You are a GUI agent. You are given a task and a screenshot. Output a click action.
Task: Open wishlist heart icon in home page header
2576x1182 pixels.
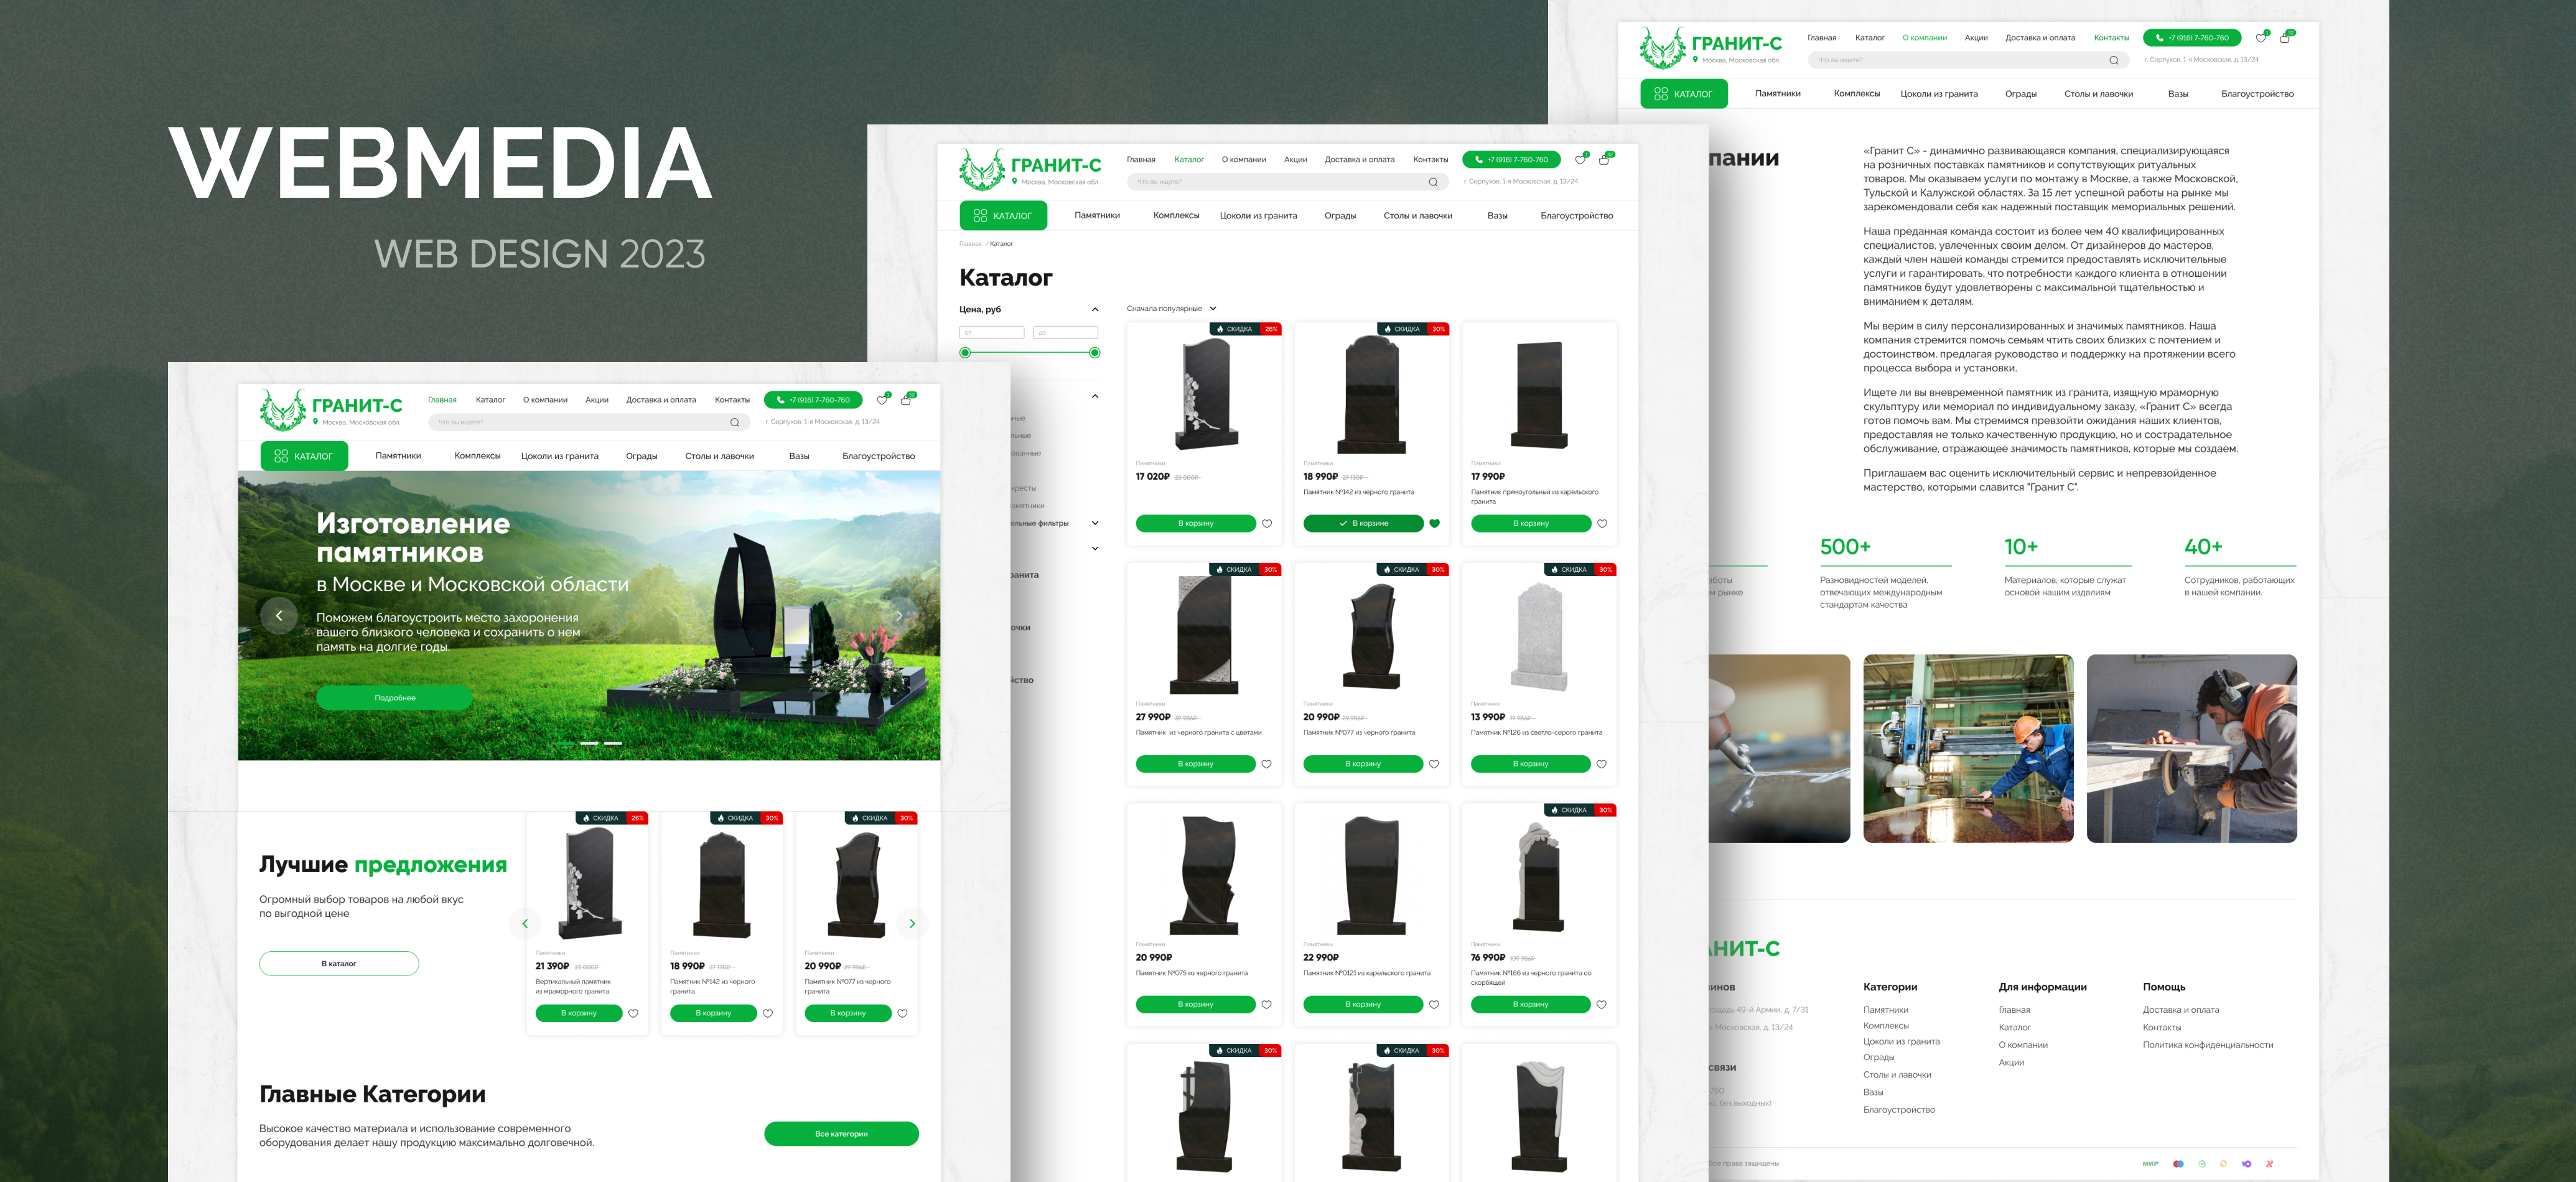[x=882, y=400]
